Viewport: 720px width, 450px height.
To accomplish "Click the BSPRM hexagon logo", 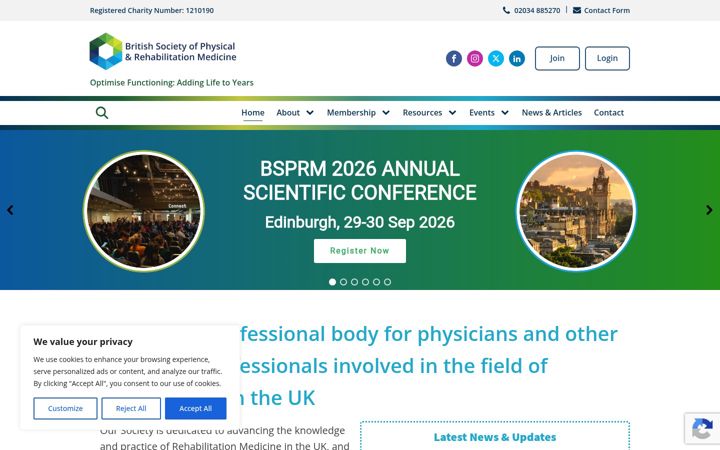I will click(106, 51).
